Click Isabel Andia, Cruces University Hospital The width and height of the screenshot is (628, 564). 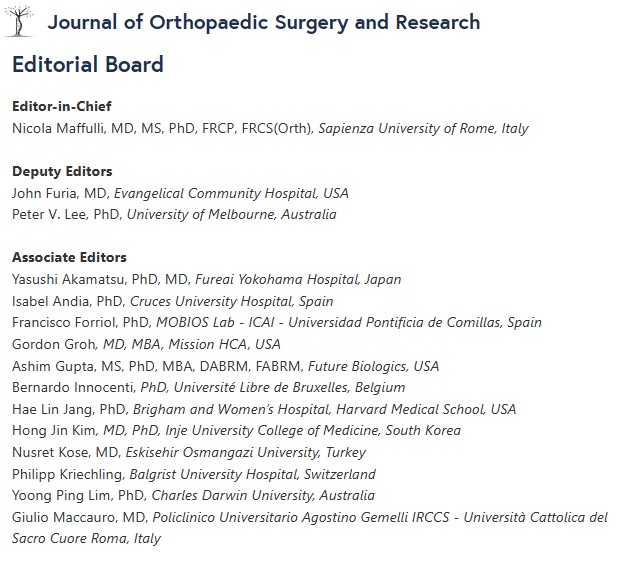pos(173,301)
